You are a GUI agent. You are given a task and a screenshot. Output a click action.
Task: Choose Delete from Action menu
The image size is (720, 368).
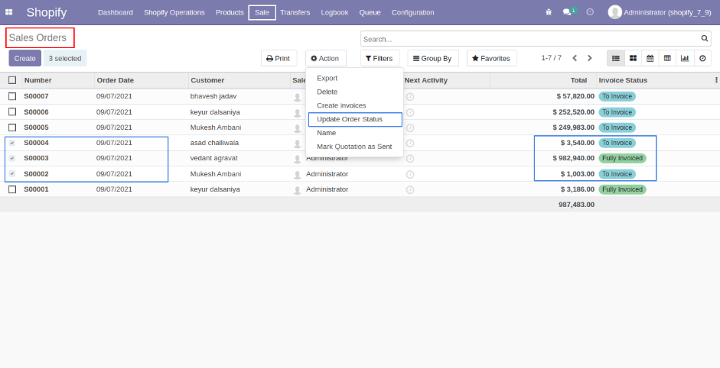(x=327, y=92)
